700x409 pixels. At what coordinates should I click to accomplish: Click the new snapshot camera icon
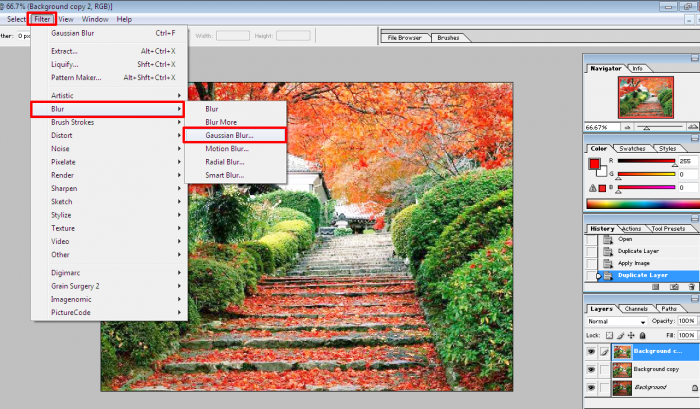(x=674, y=287)
